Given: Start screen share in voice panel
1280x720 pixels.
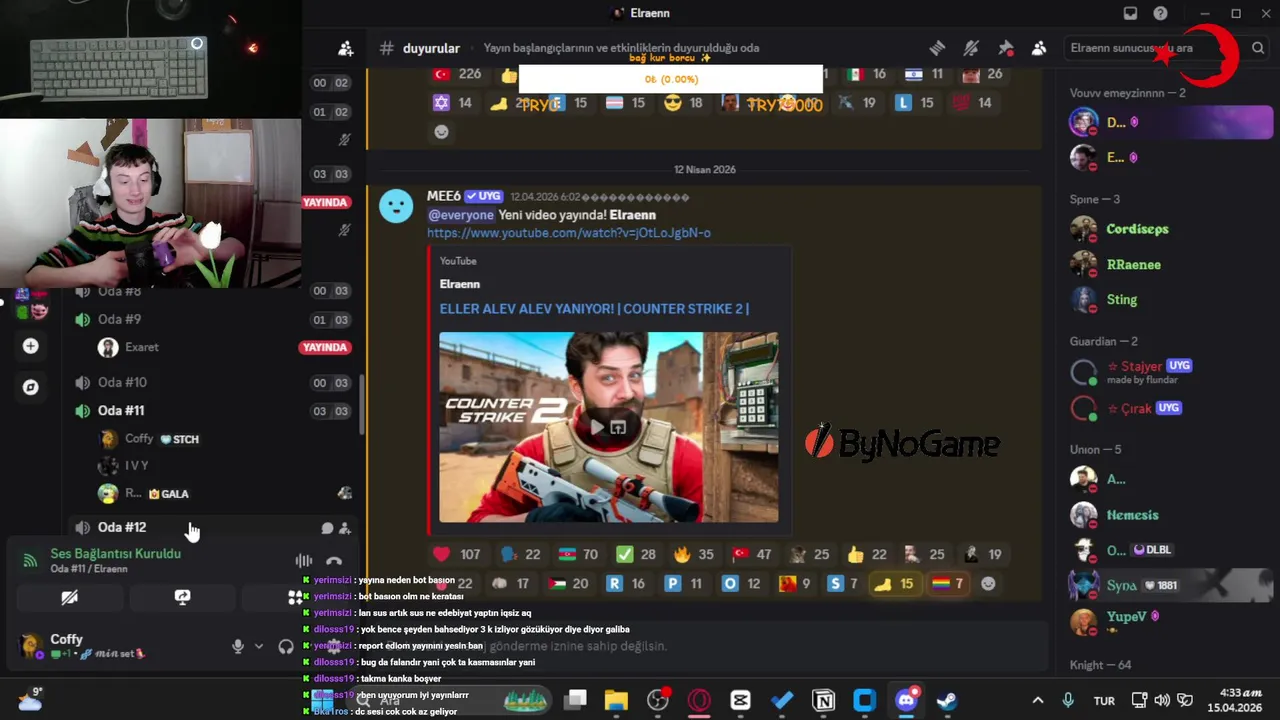Looking at the screenshot, I should point(182,597).
